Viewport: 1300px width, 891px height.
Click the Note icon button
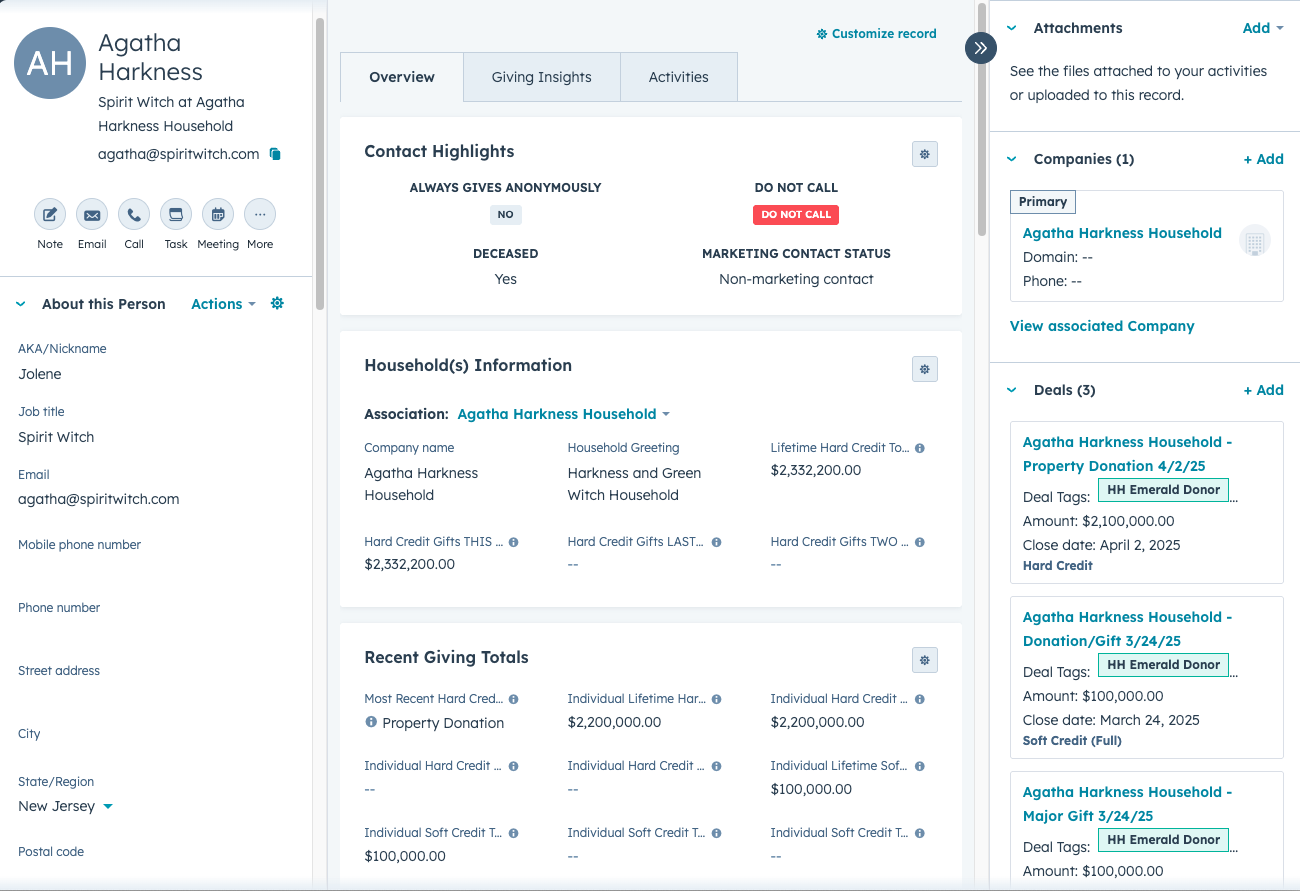point(50,215)
